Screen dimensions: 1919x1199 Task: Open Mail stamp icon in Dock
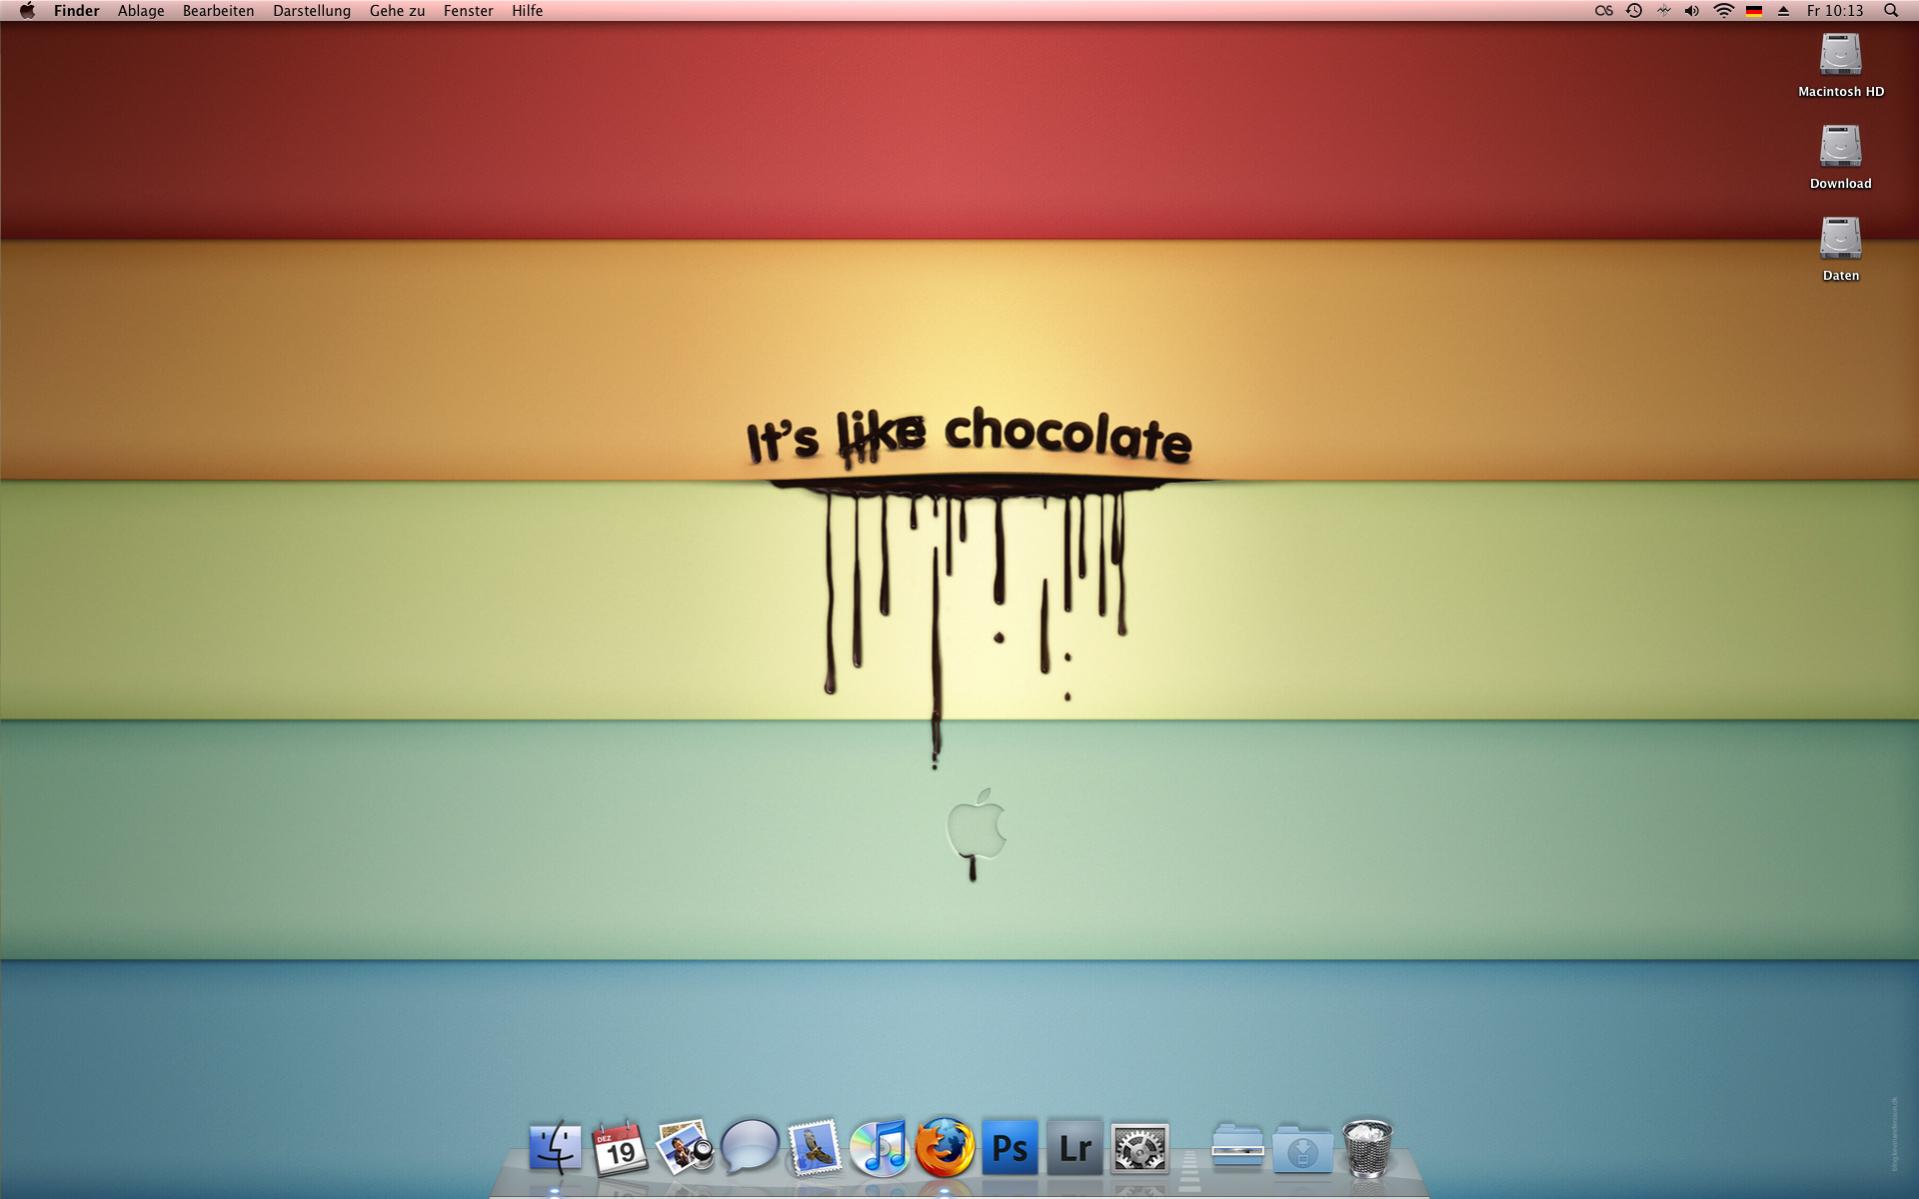point(814,1147)
